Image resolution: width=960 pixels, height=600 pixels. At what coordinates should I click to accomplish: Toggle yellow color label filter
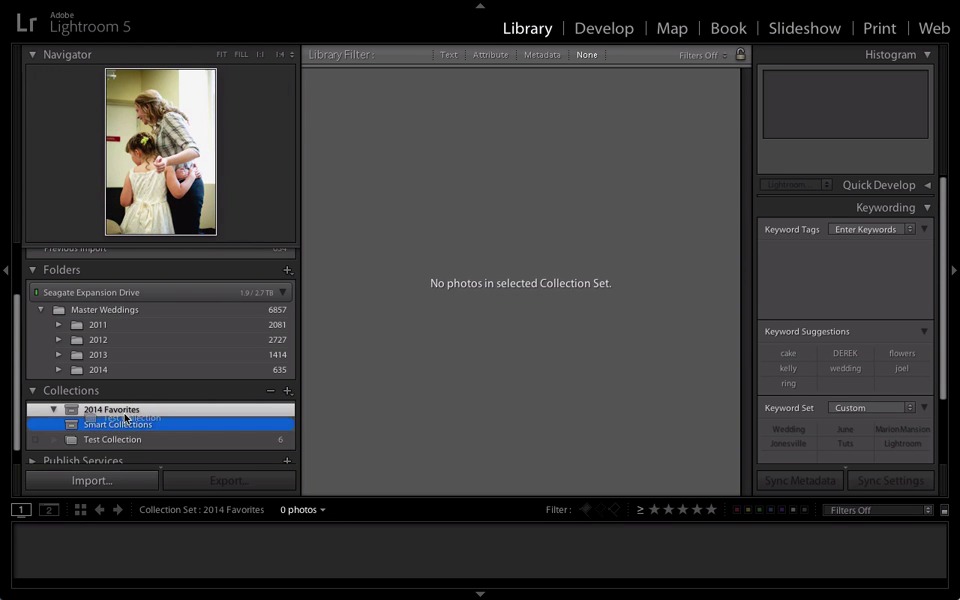coord(748,509)
